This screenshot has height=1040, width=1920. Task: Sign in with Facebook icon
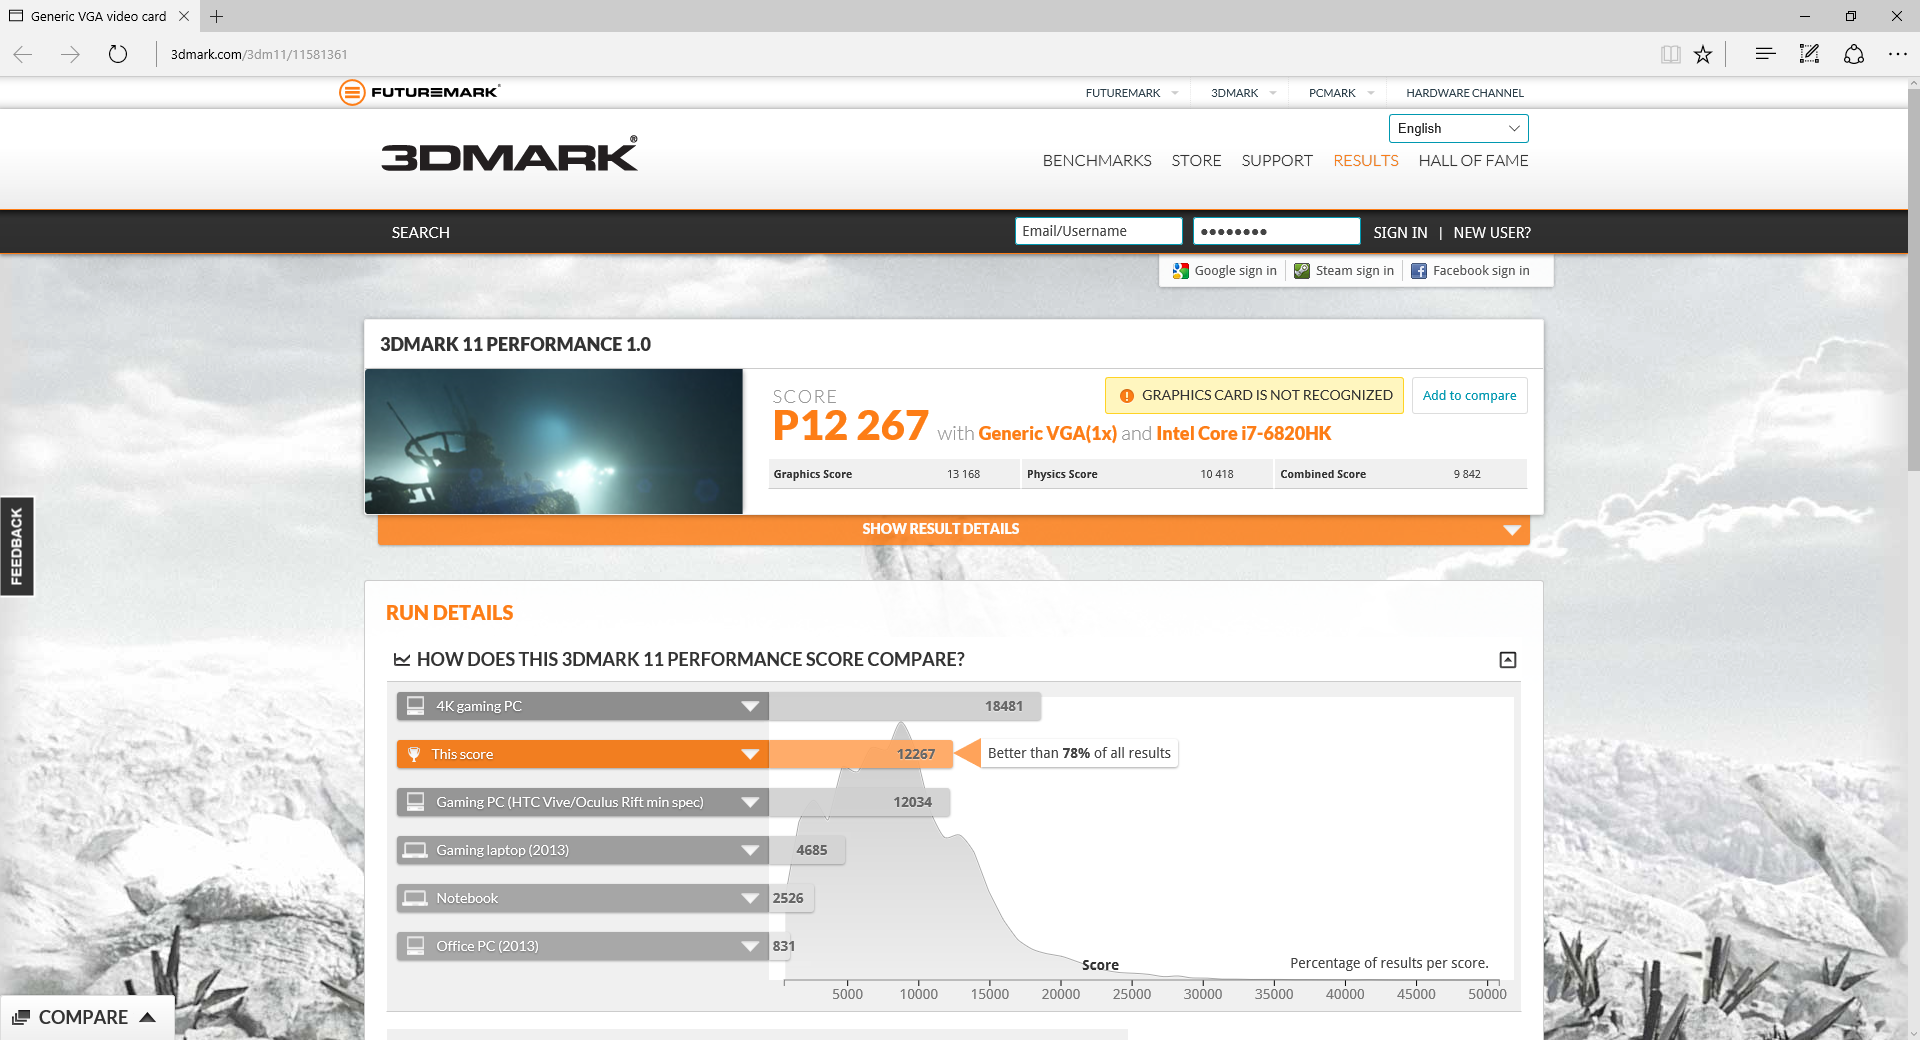pyautogui.click(x=1419, y=271)
